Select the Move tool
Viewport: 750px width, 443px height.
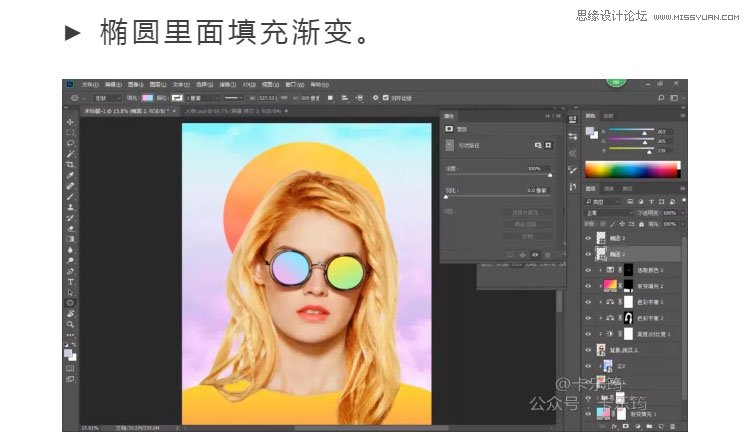(70, 122)
